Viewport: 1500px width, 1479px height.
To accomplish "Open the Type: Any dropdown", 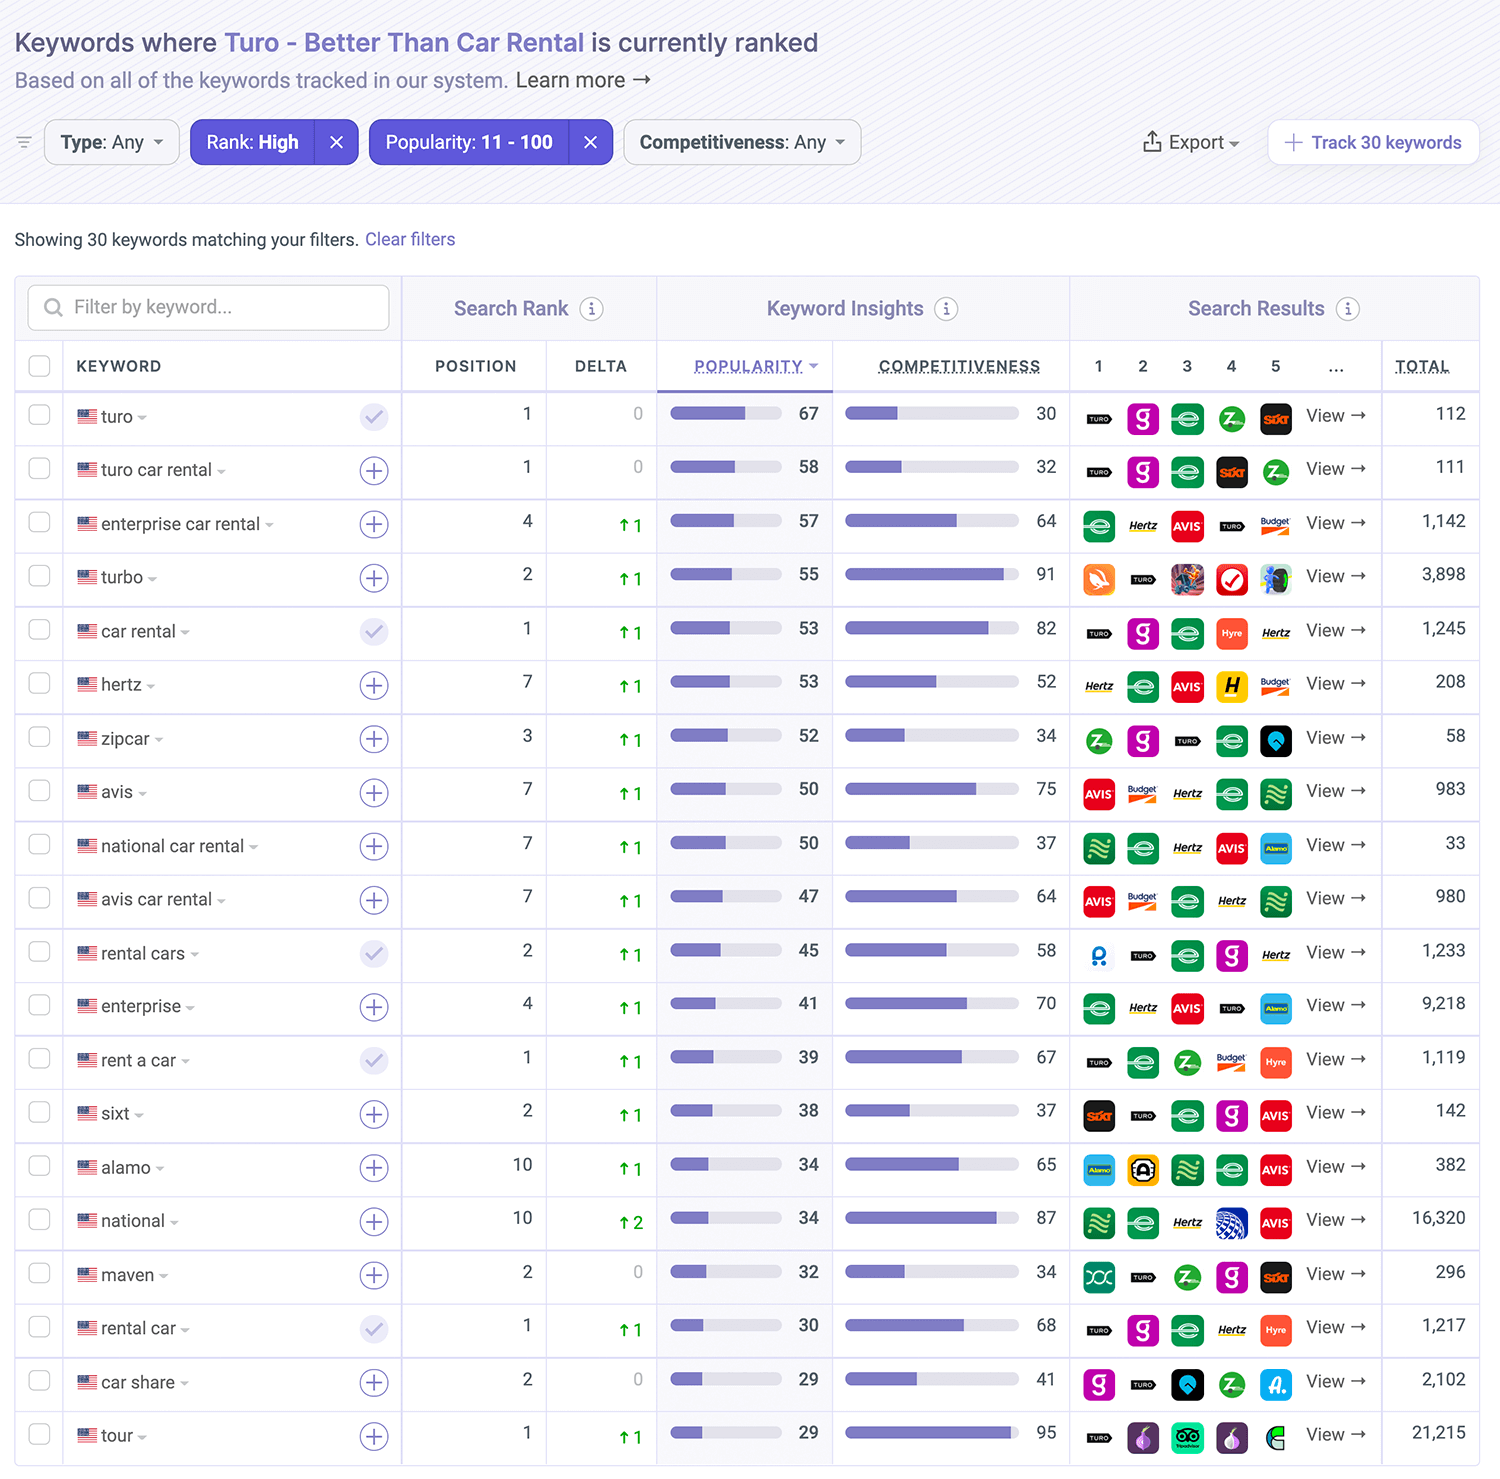I will (x=112, y=142).
